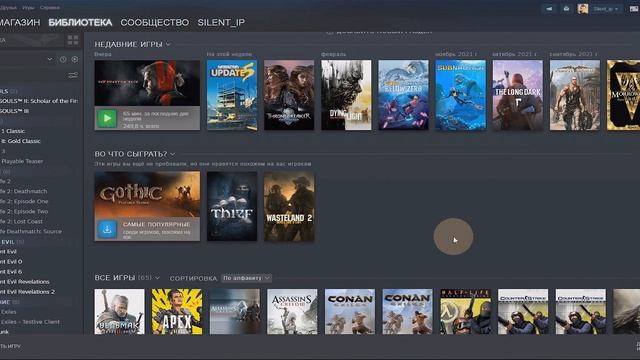Image resolution: width=640 pixels, height=360 pixels.
Task: Select the Subnautica cover
Action: pyautogui.click(x=460, y=95)
